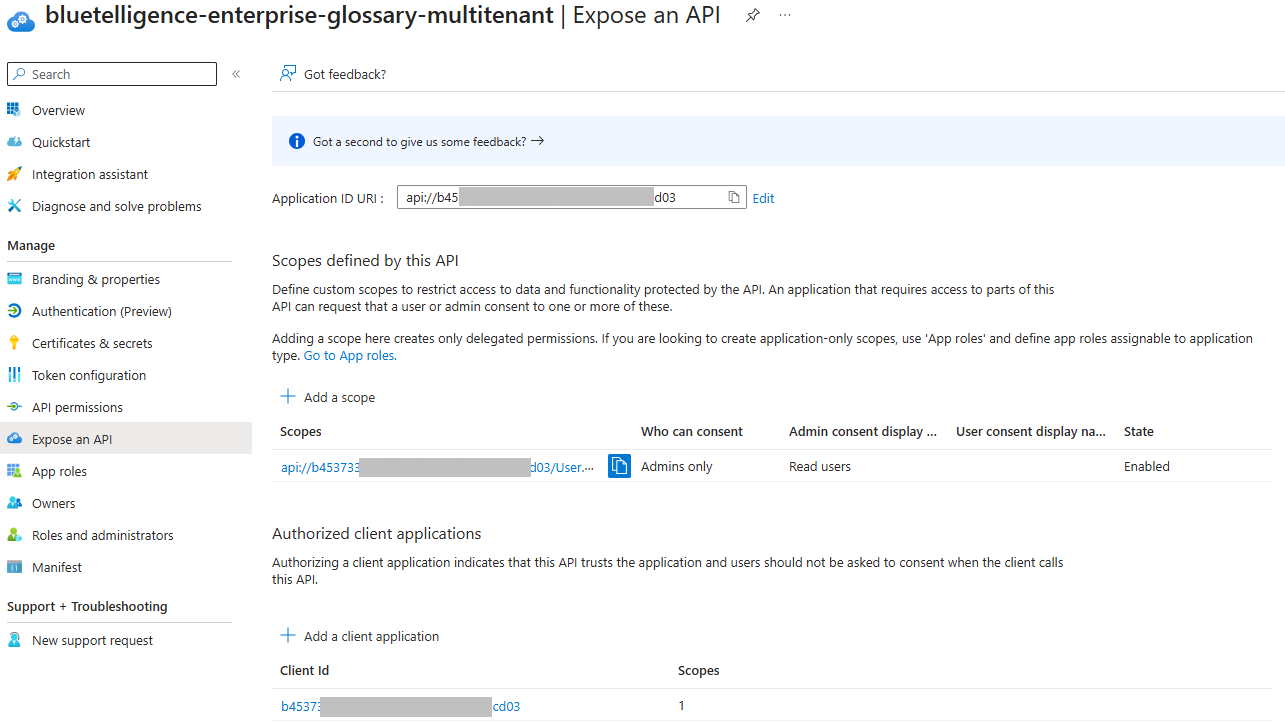The image size is (1285, 723).
Task: Click the Diagnose and solve problems wrench icon
Action: point(14,206)
